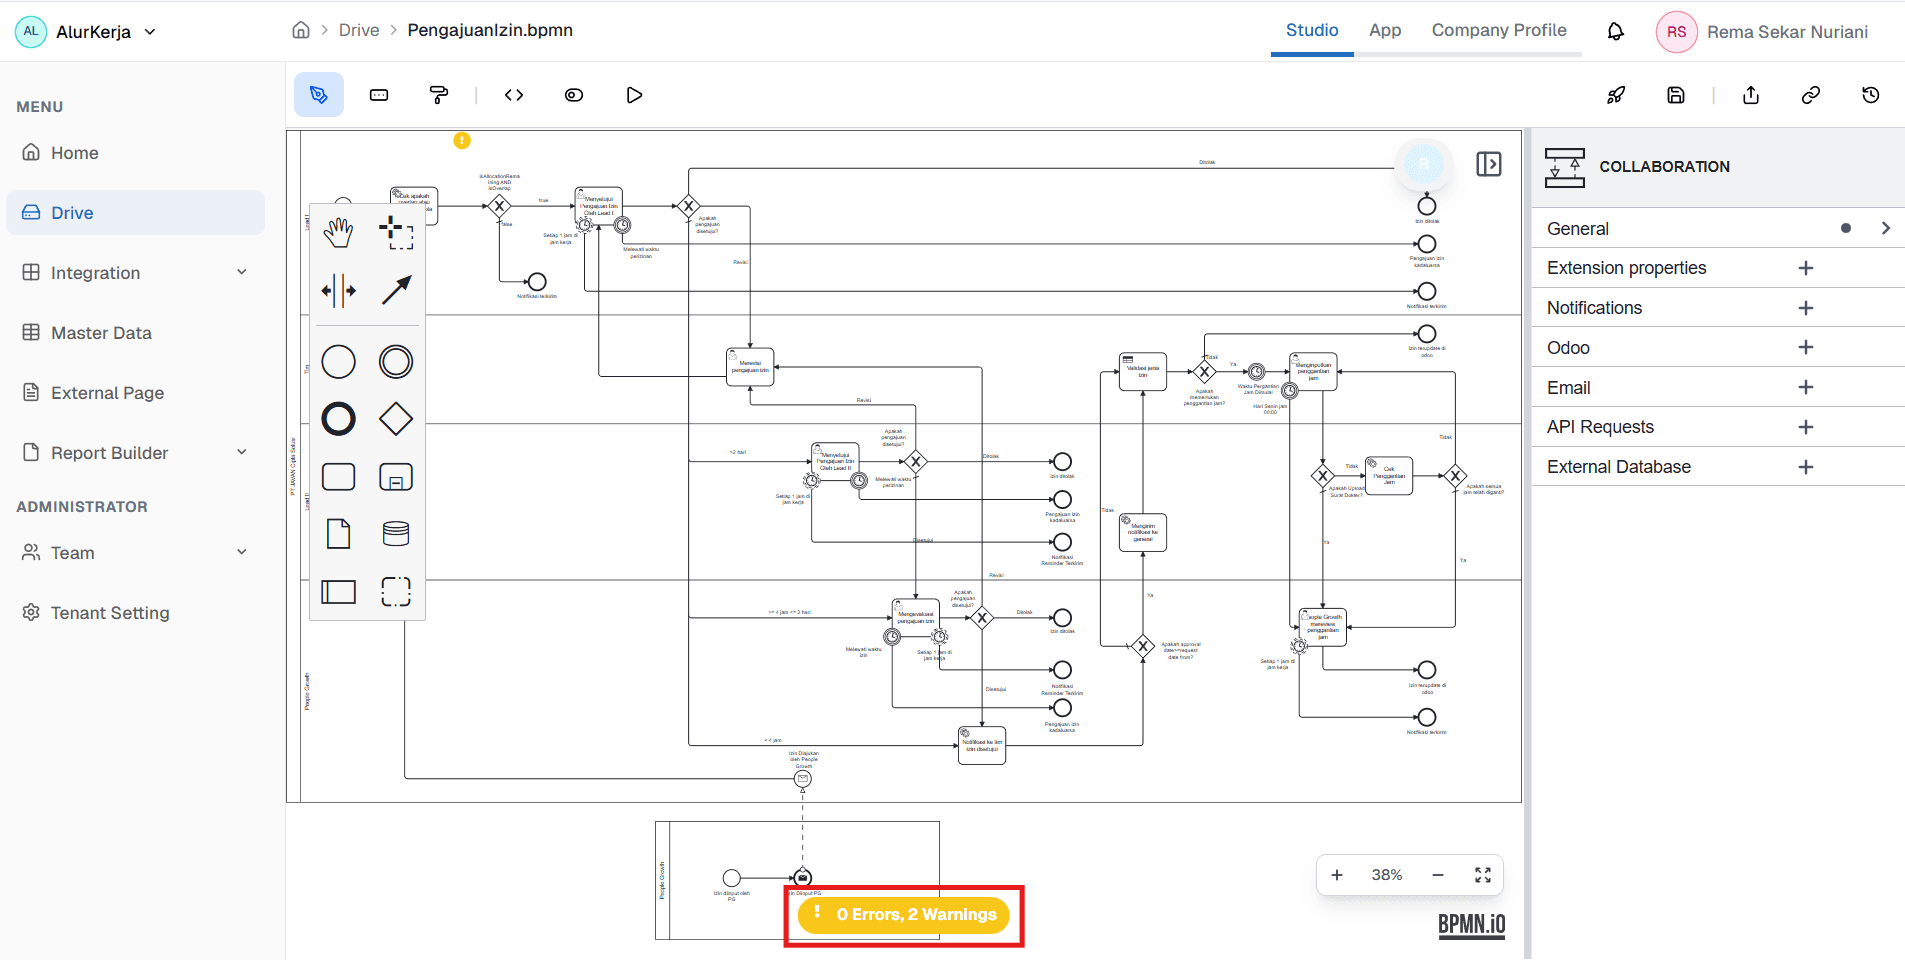Open the 0 Errors, 2 Warnings indicator
The width and height of the screenshot is (1905, 960).
903,914
